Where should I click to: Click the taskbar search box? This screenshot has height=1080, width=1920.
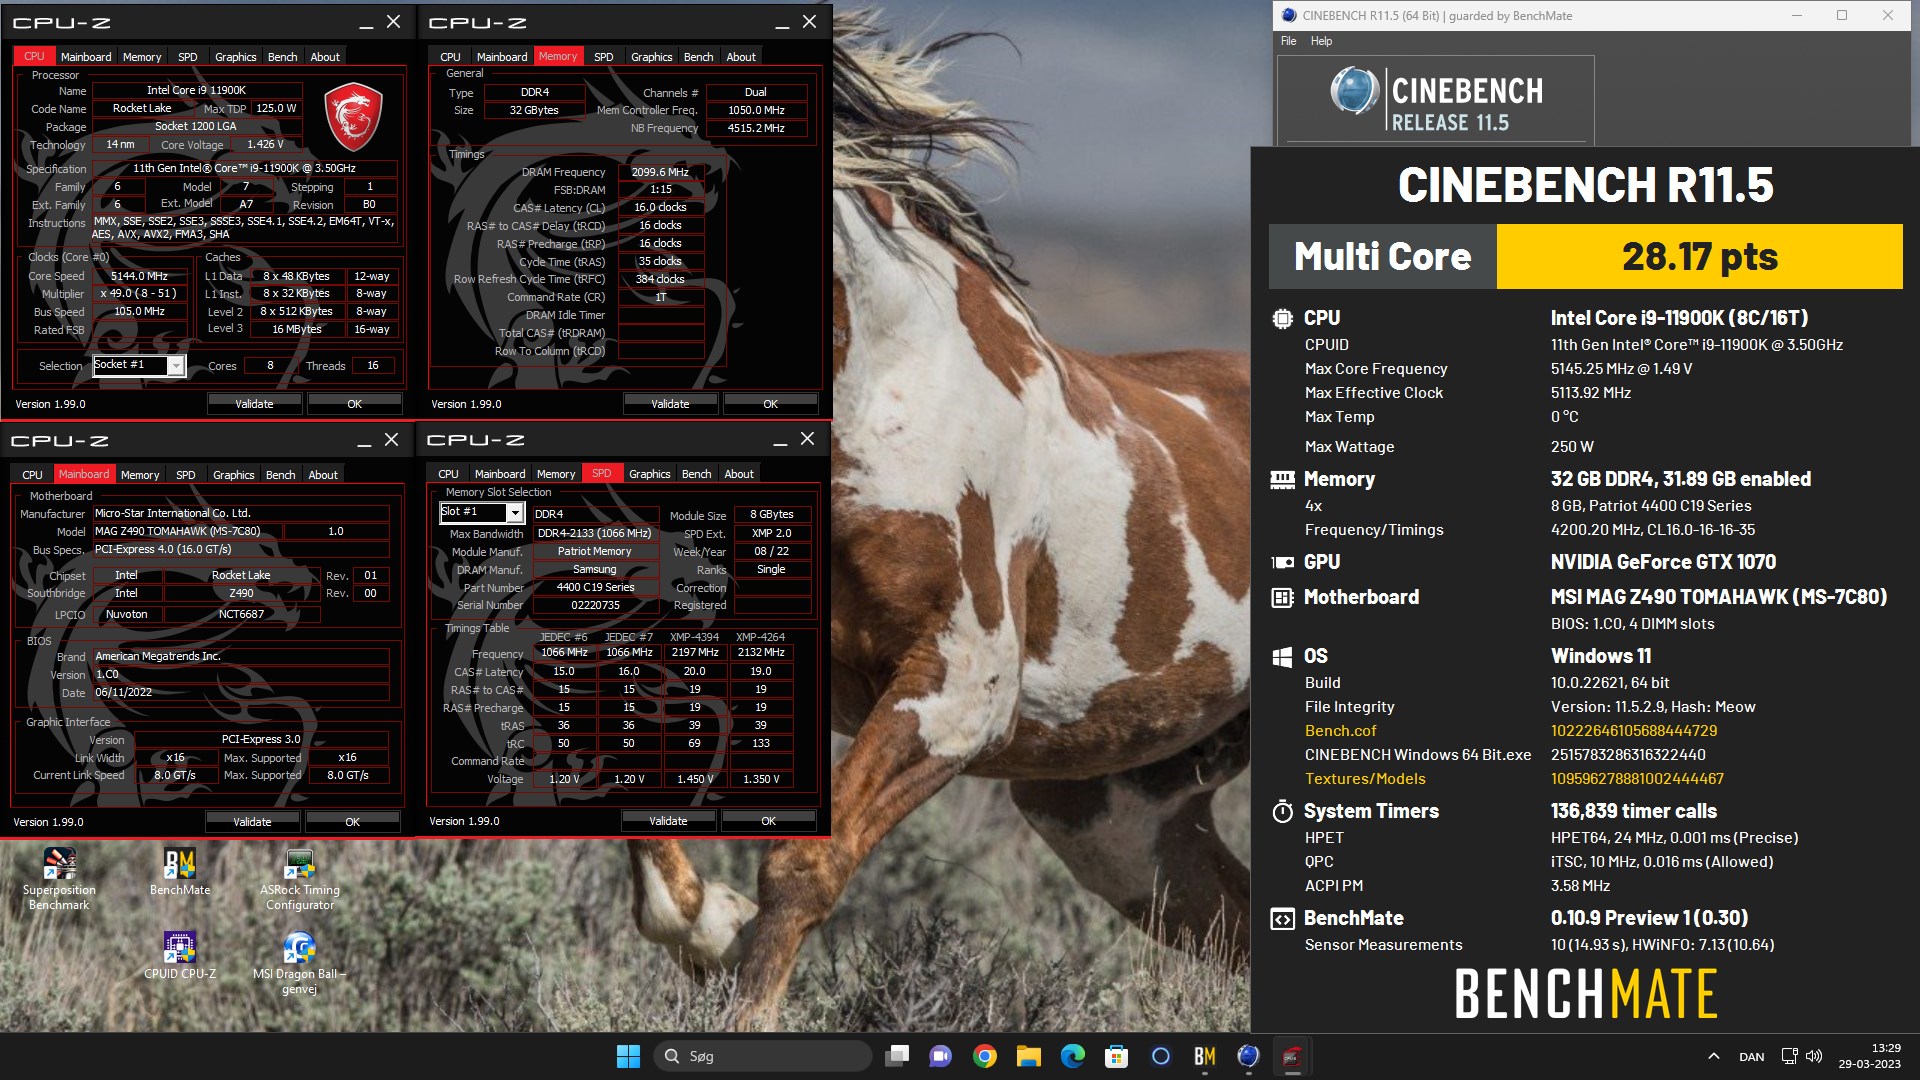764,1056
